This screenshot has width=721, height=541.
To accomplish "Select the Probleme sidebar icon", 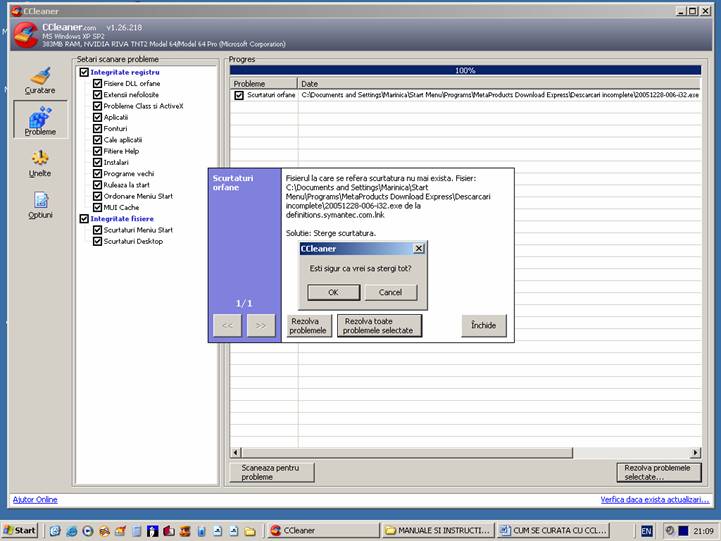I will 40,120.
